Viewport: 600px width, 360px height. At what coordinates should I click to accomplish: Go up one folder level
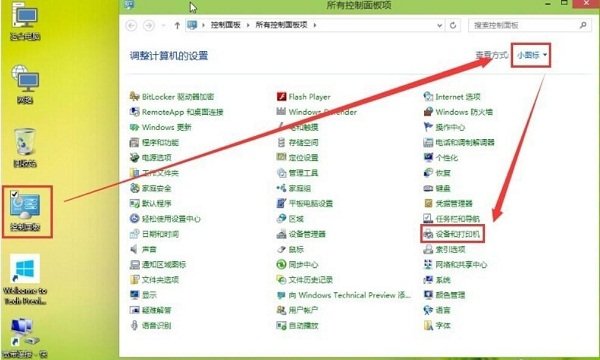177,25
